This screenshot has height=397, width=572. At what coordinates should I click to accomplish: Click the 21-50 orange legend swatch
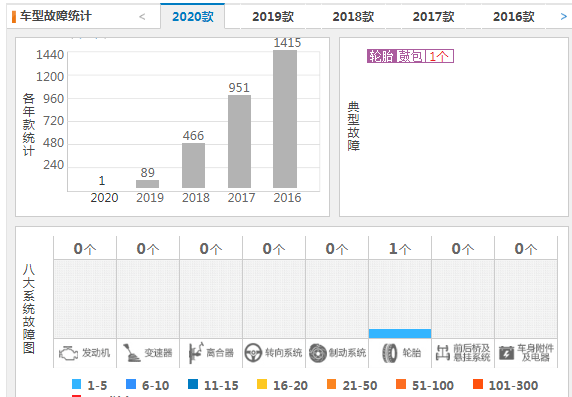pos(332,384)
